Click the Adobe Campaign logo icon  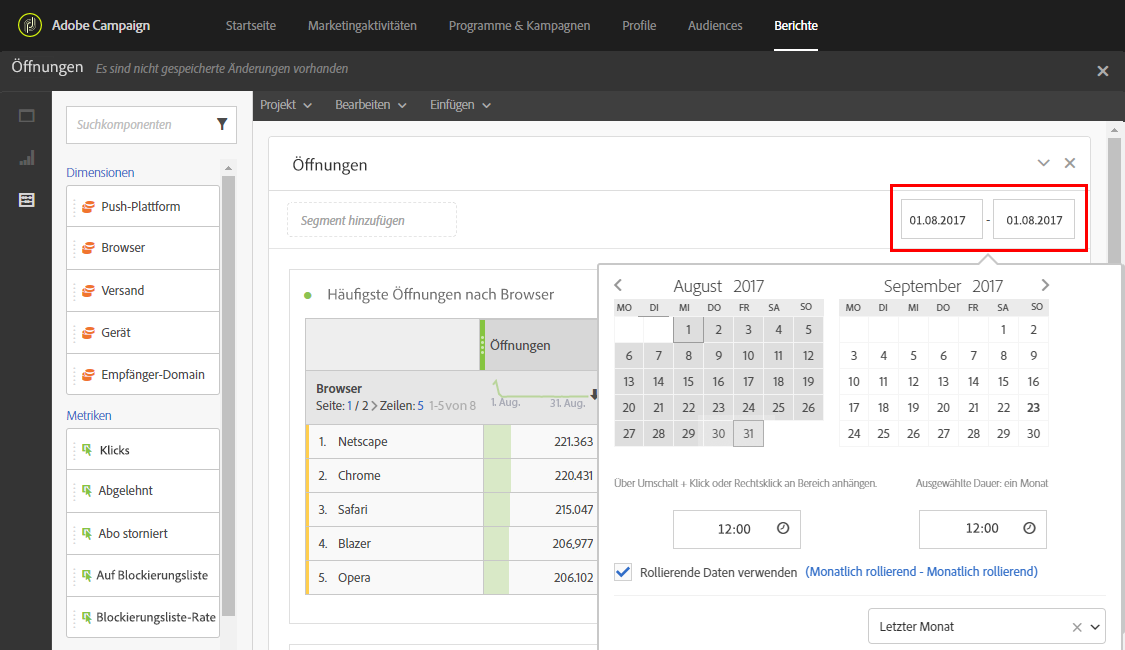(x=29, y=25)
